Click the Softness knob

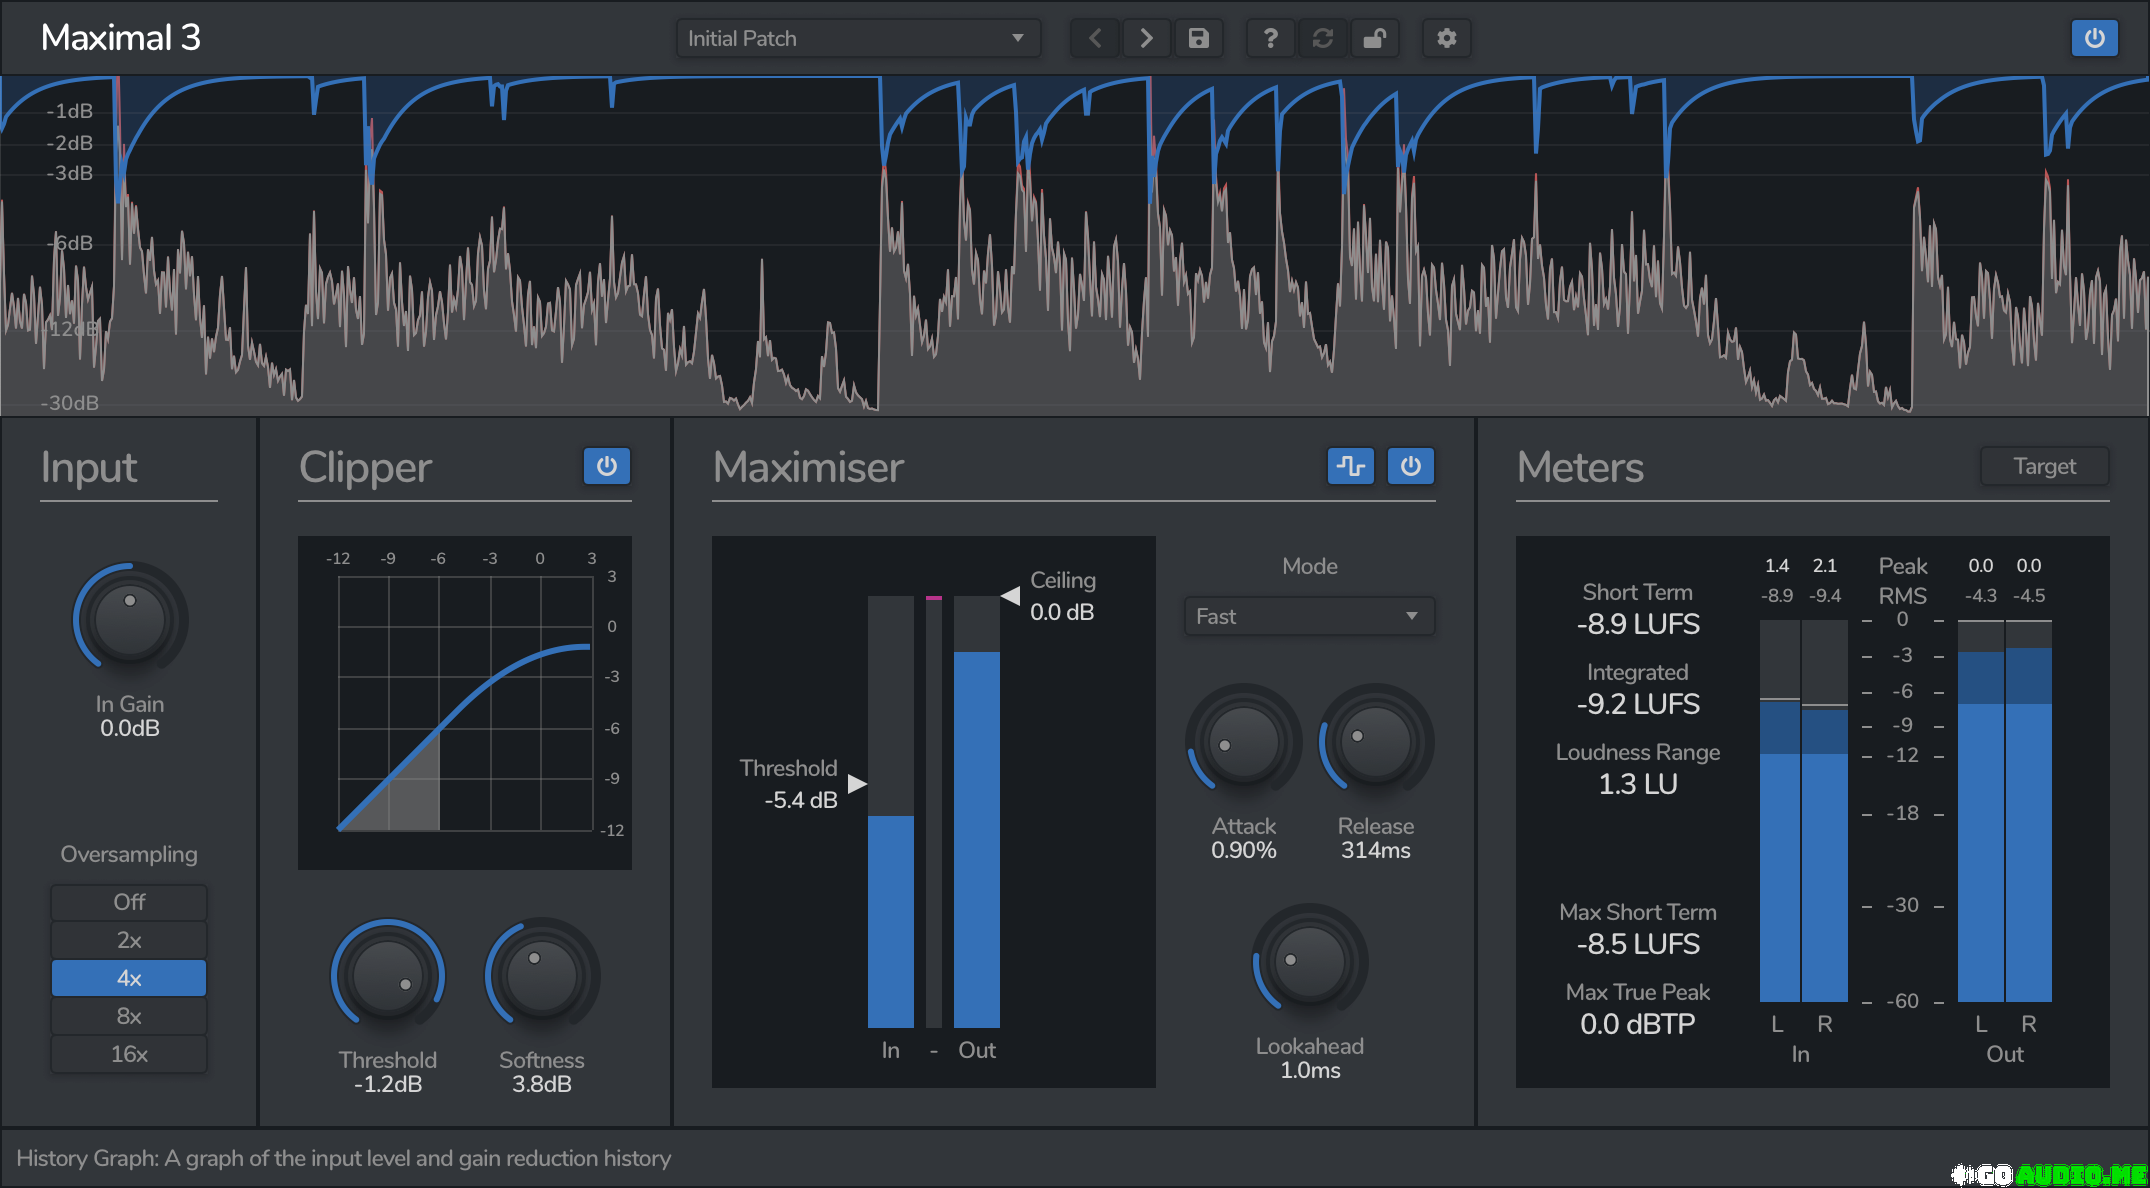click(542, 976)
